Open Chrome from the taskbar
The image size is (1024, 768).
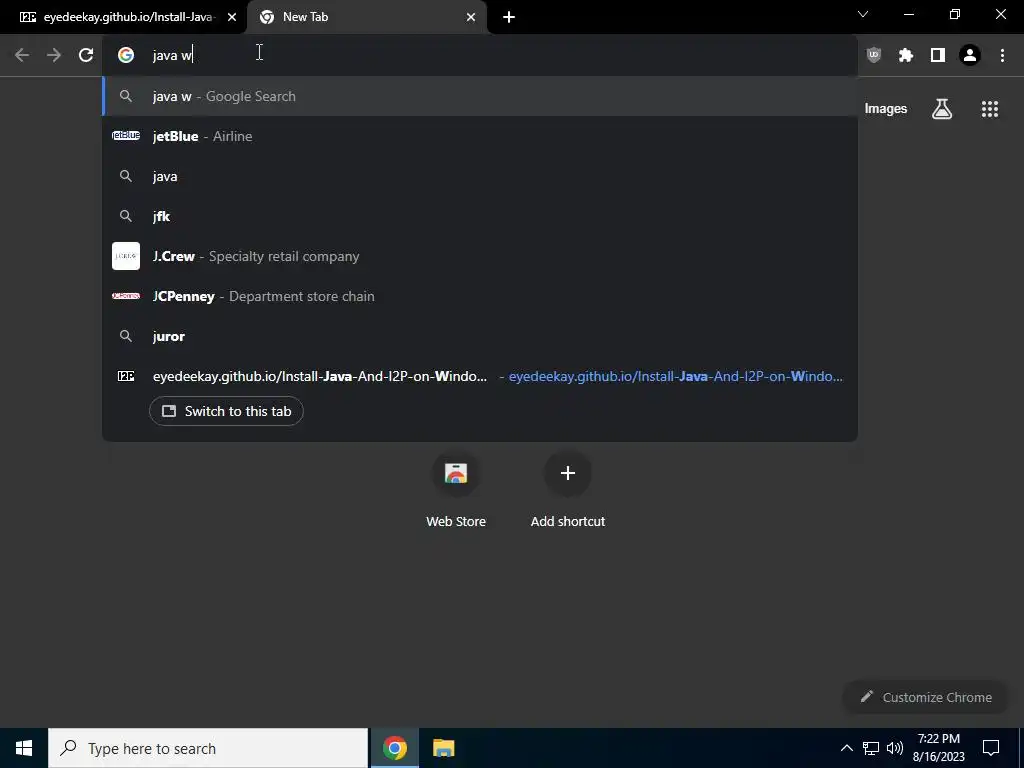tap(394, 748)
